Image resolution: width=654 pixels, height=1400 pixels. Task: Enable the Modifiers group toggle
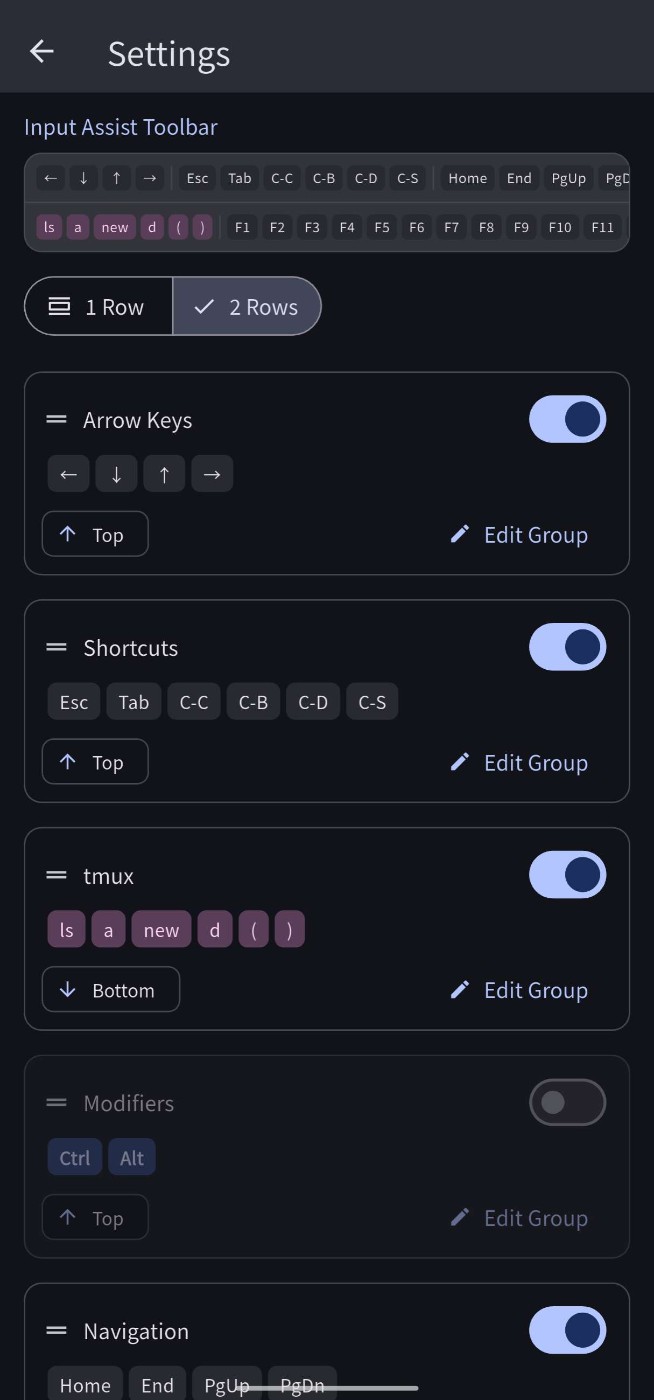pyautogui.click(x=567, y=1102)
